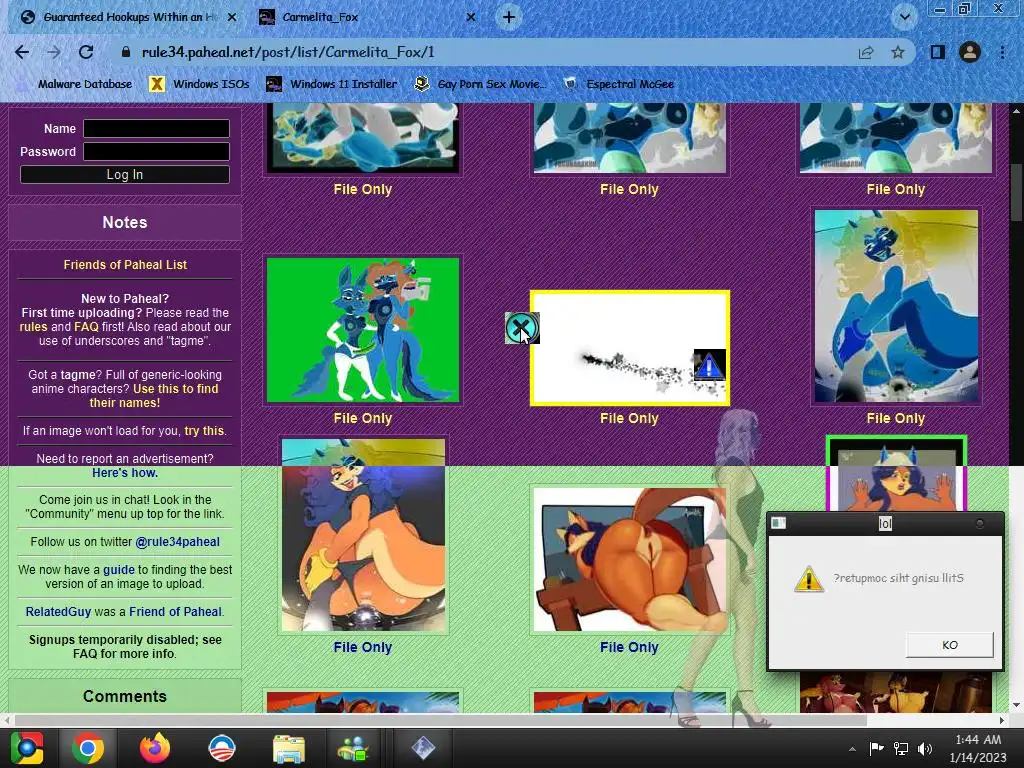This screenshot has width=1024, height=768.
Task: Click the 'Friend of Paheal' link
Action: [x=176, y=612]
